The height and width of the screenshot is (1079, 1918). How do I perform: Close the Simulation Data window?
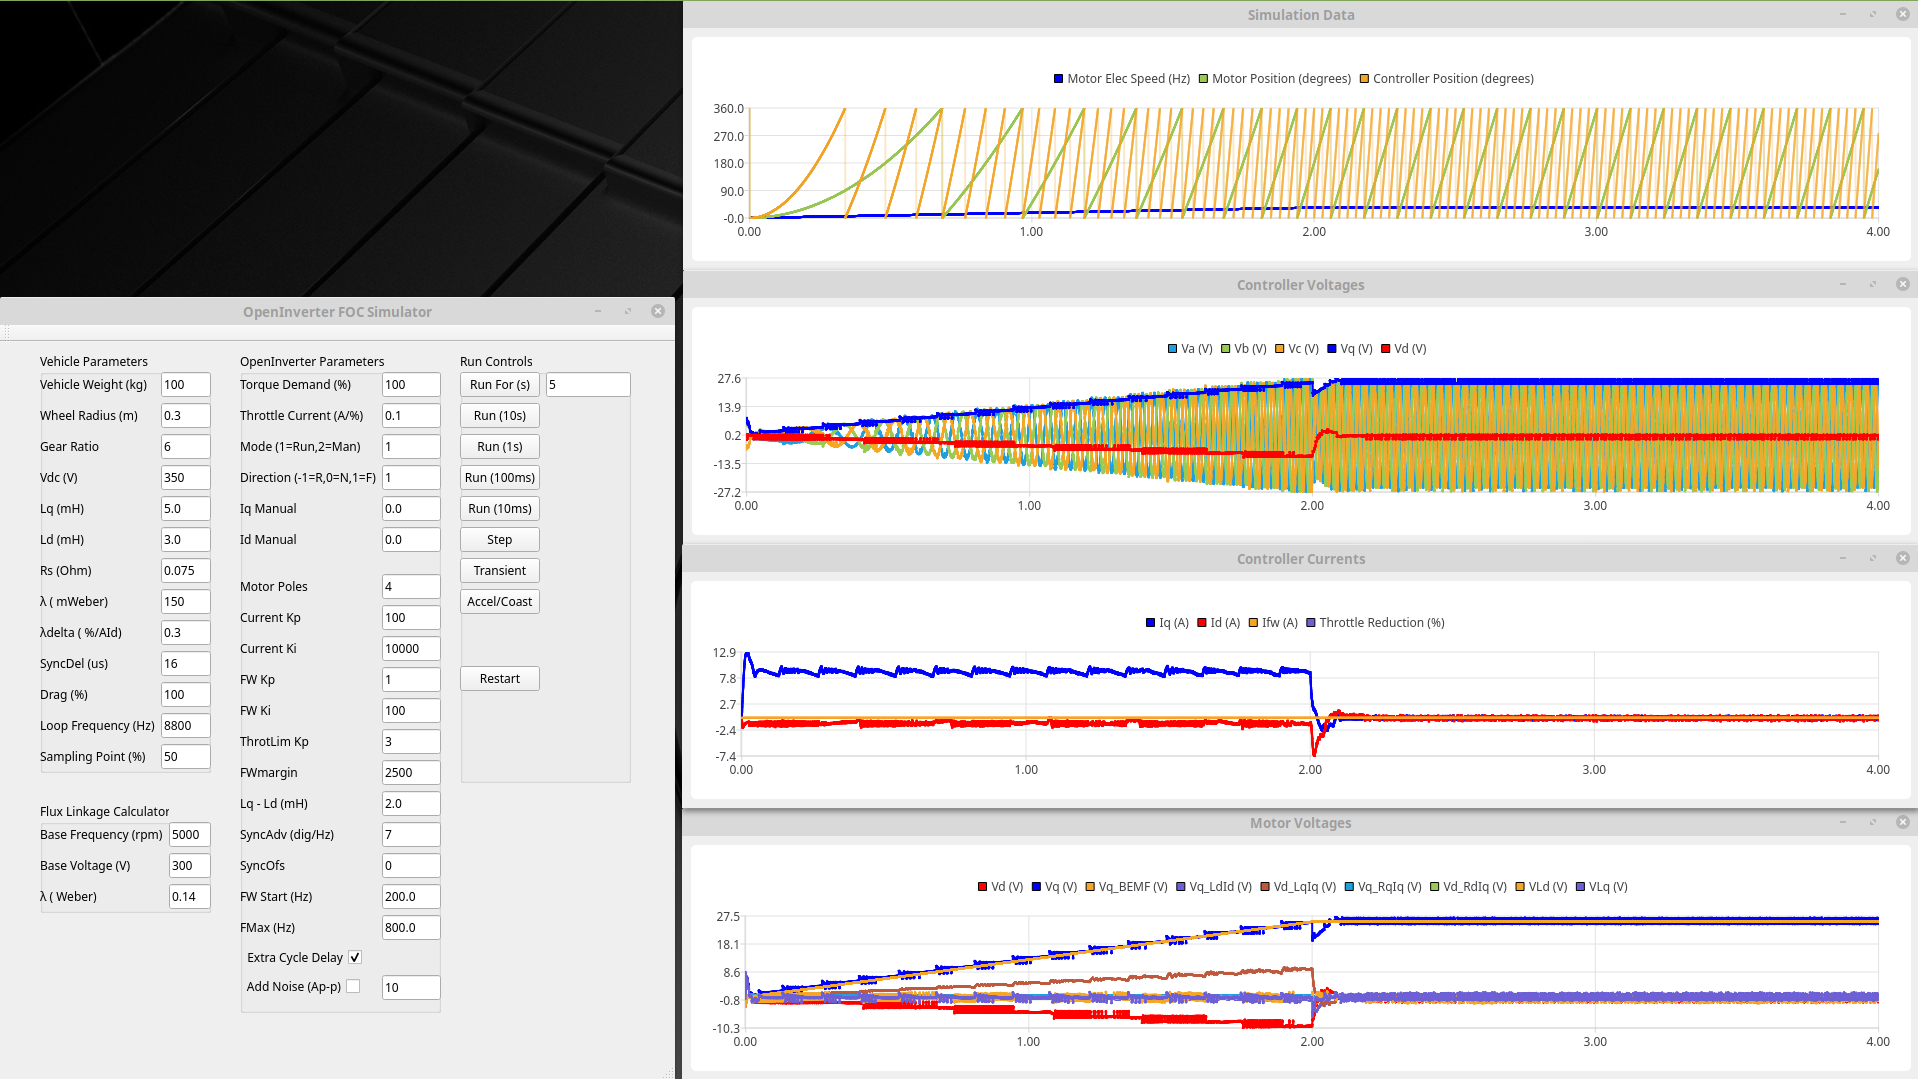pyautogui.click(x=1902, y=14)
